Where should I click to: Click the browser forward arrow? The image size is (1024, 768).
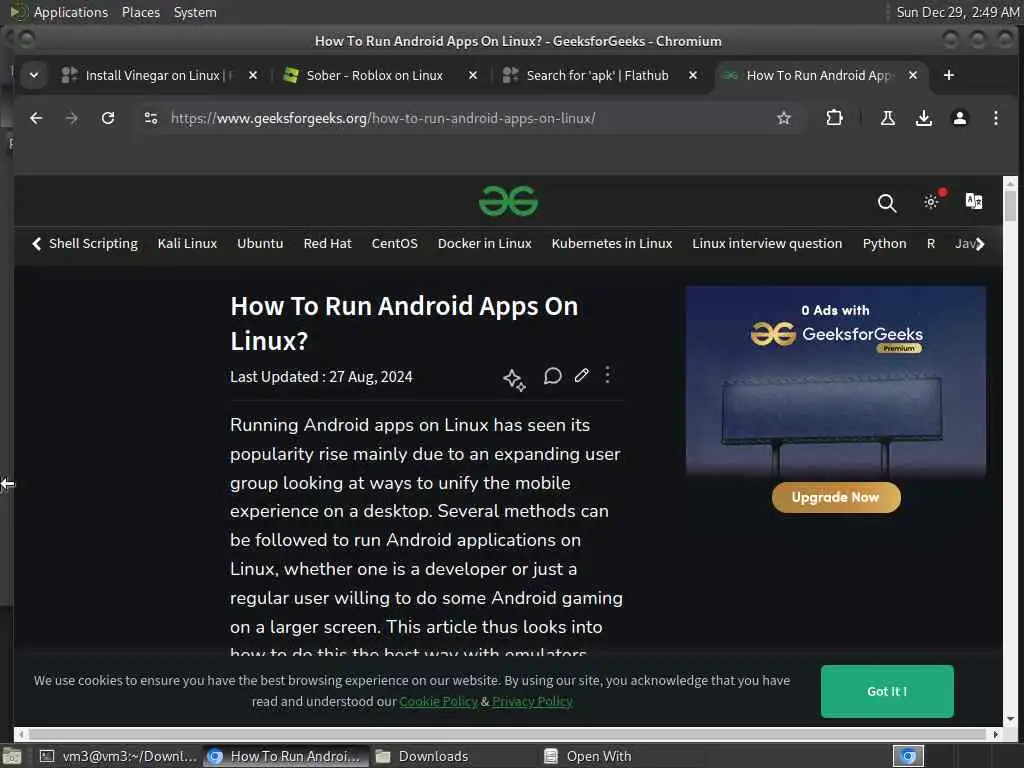coord(72,118)
